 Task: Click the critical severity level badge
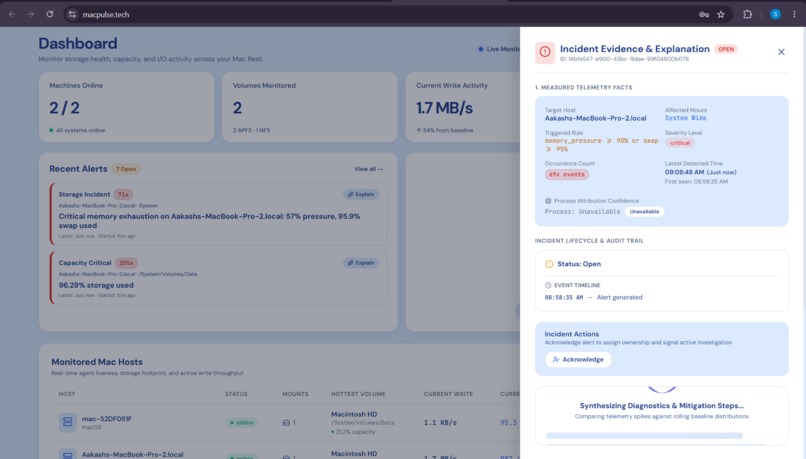[x=680, y=143]
